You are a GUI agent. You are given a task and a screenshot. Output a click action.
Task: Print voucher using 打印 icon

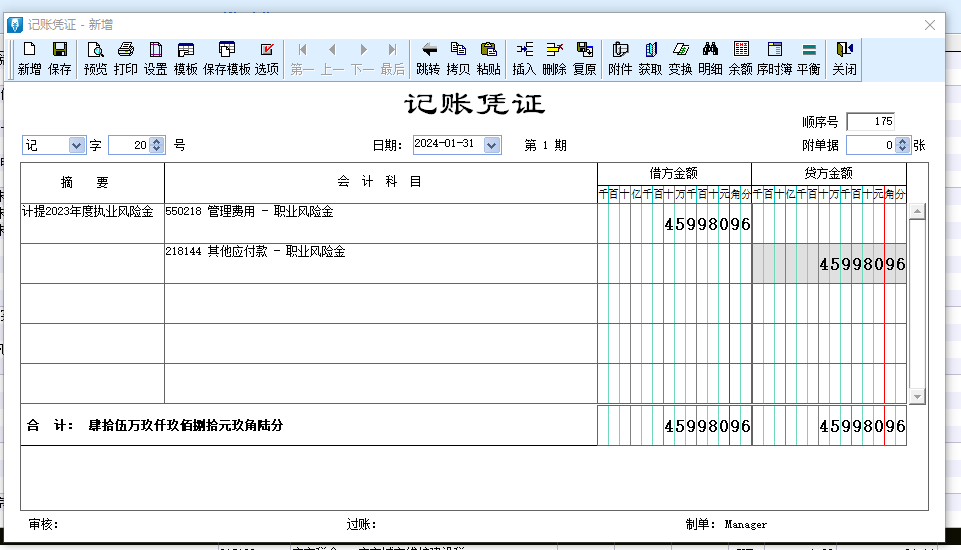pyautogui.click(x=125, y=58)
